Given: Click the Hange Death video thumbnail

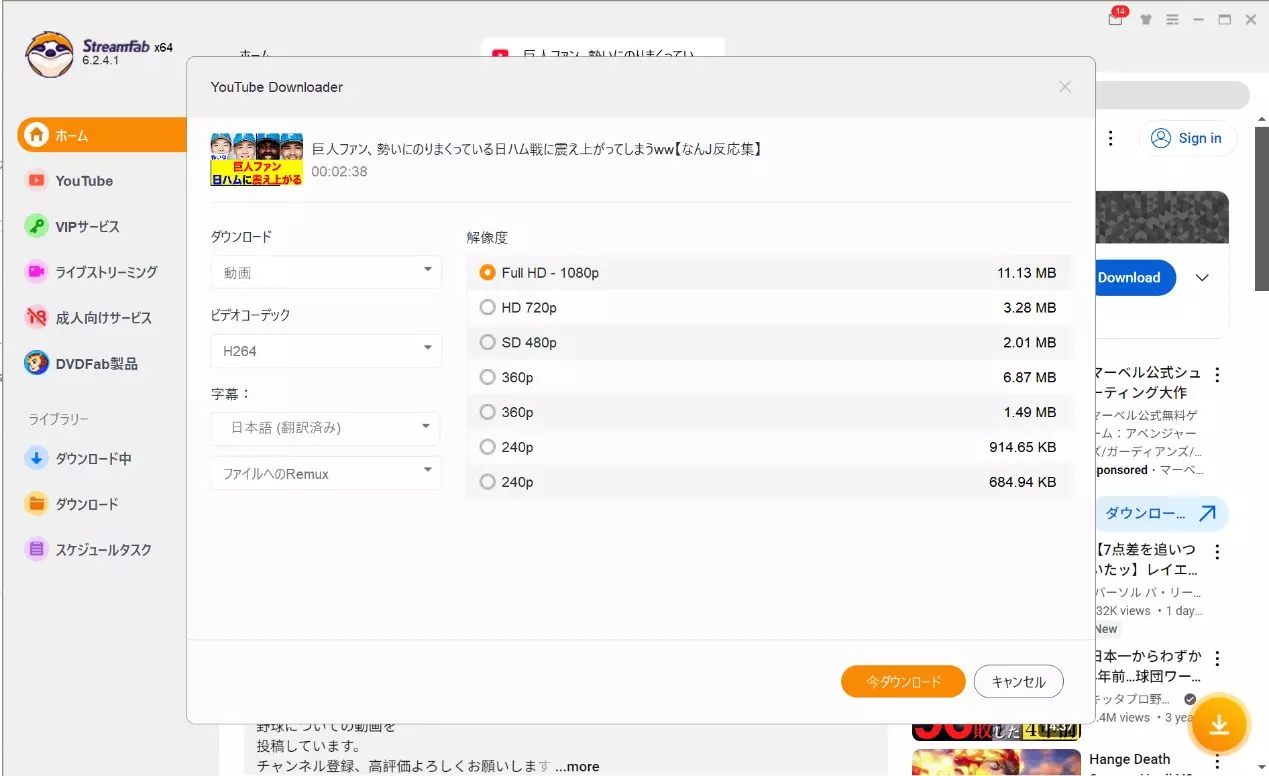Looking at the screenshot, I should coord(996,762).
